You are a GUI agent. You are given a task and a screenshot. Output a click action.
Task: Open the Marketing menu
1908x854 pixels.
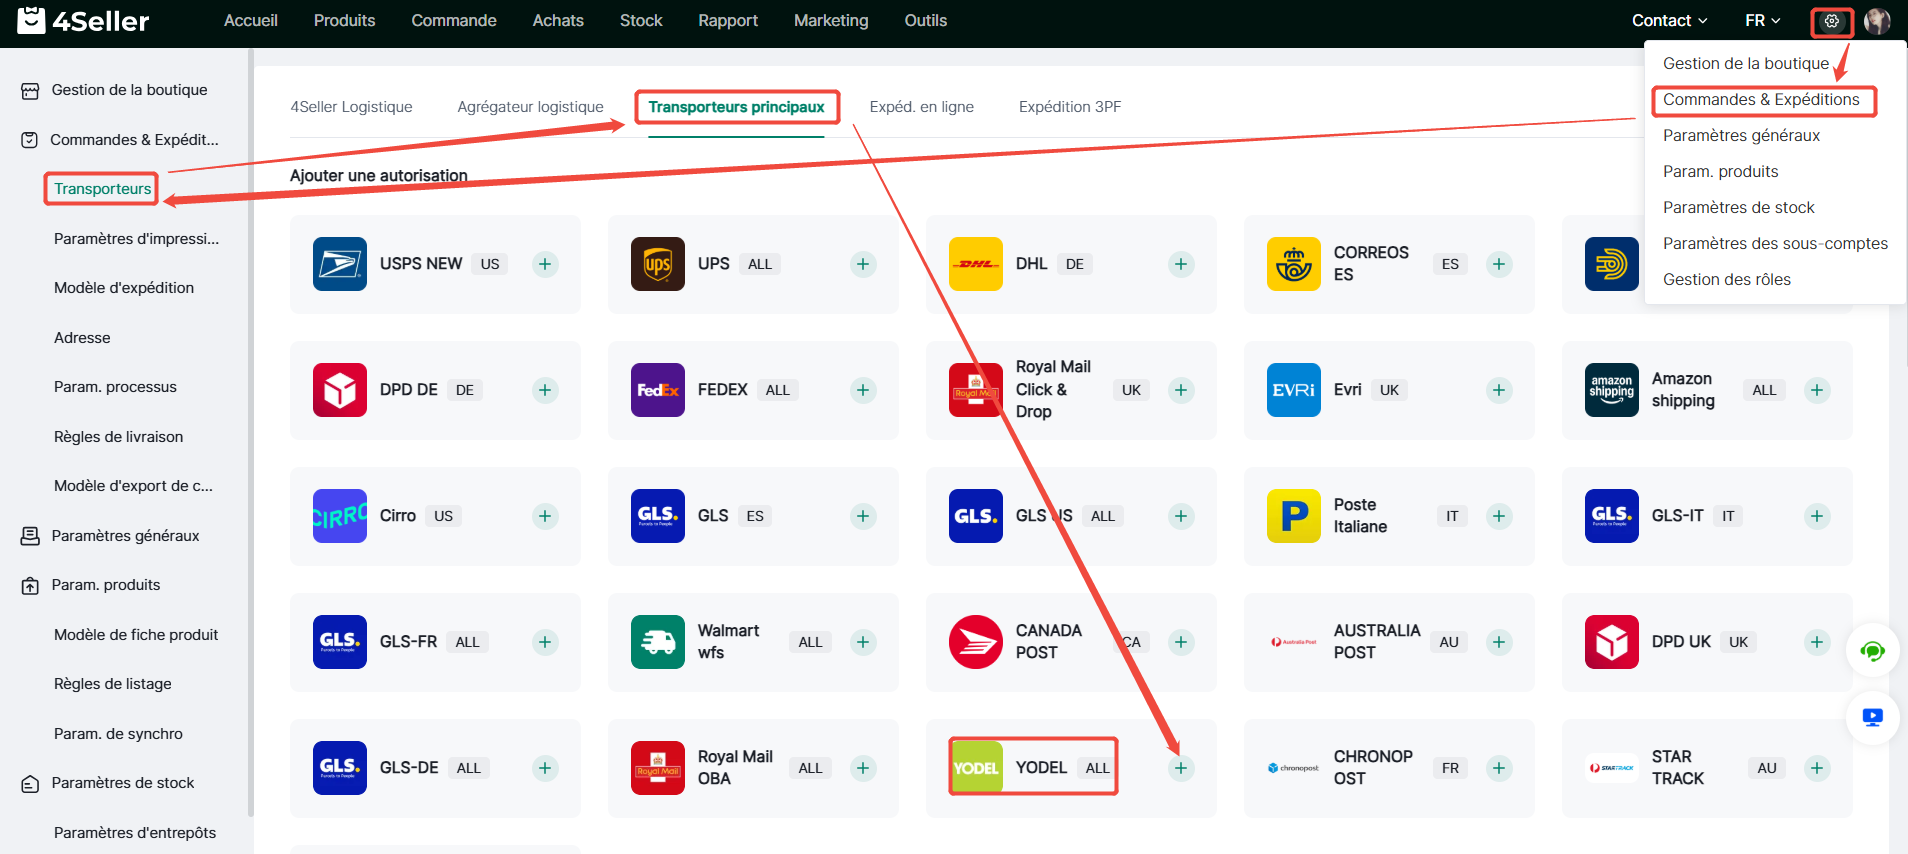tap(831, 20)
